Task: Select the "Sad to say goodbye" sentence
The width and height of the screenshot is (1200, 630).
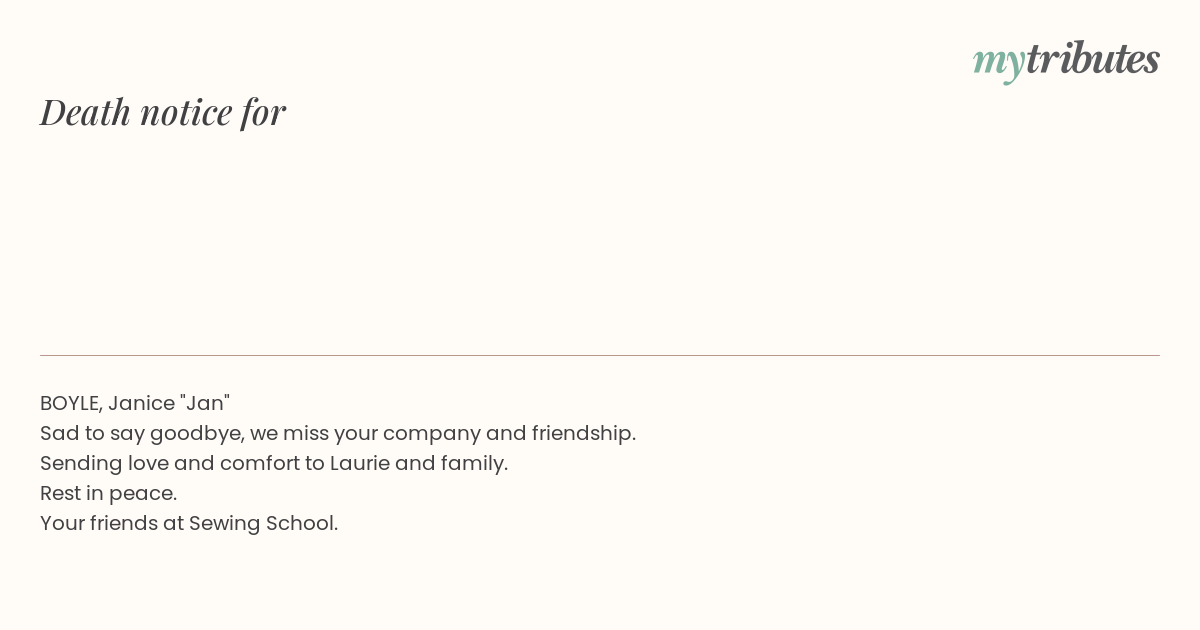Action: tap(338, 433)
